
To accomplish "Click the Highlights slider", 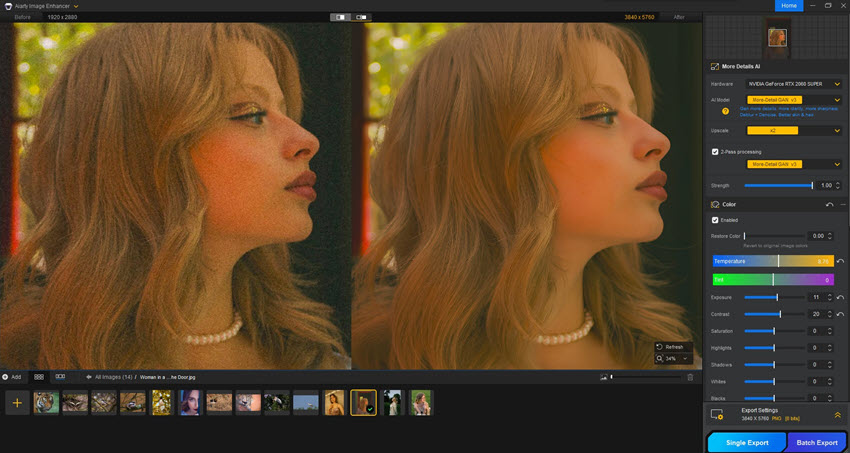I will click(x=774, y=348).
